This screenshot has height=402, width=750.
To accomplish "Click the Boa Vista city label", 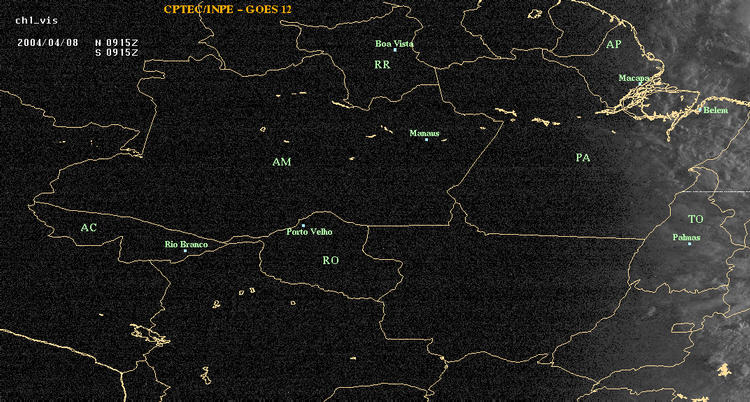I will pyautogui.click(x=395, y=44).
